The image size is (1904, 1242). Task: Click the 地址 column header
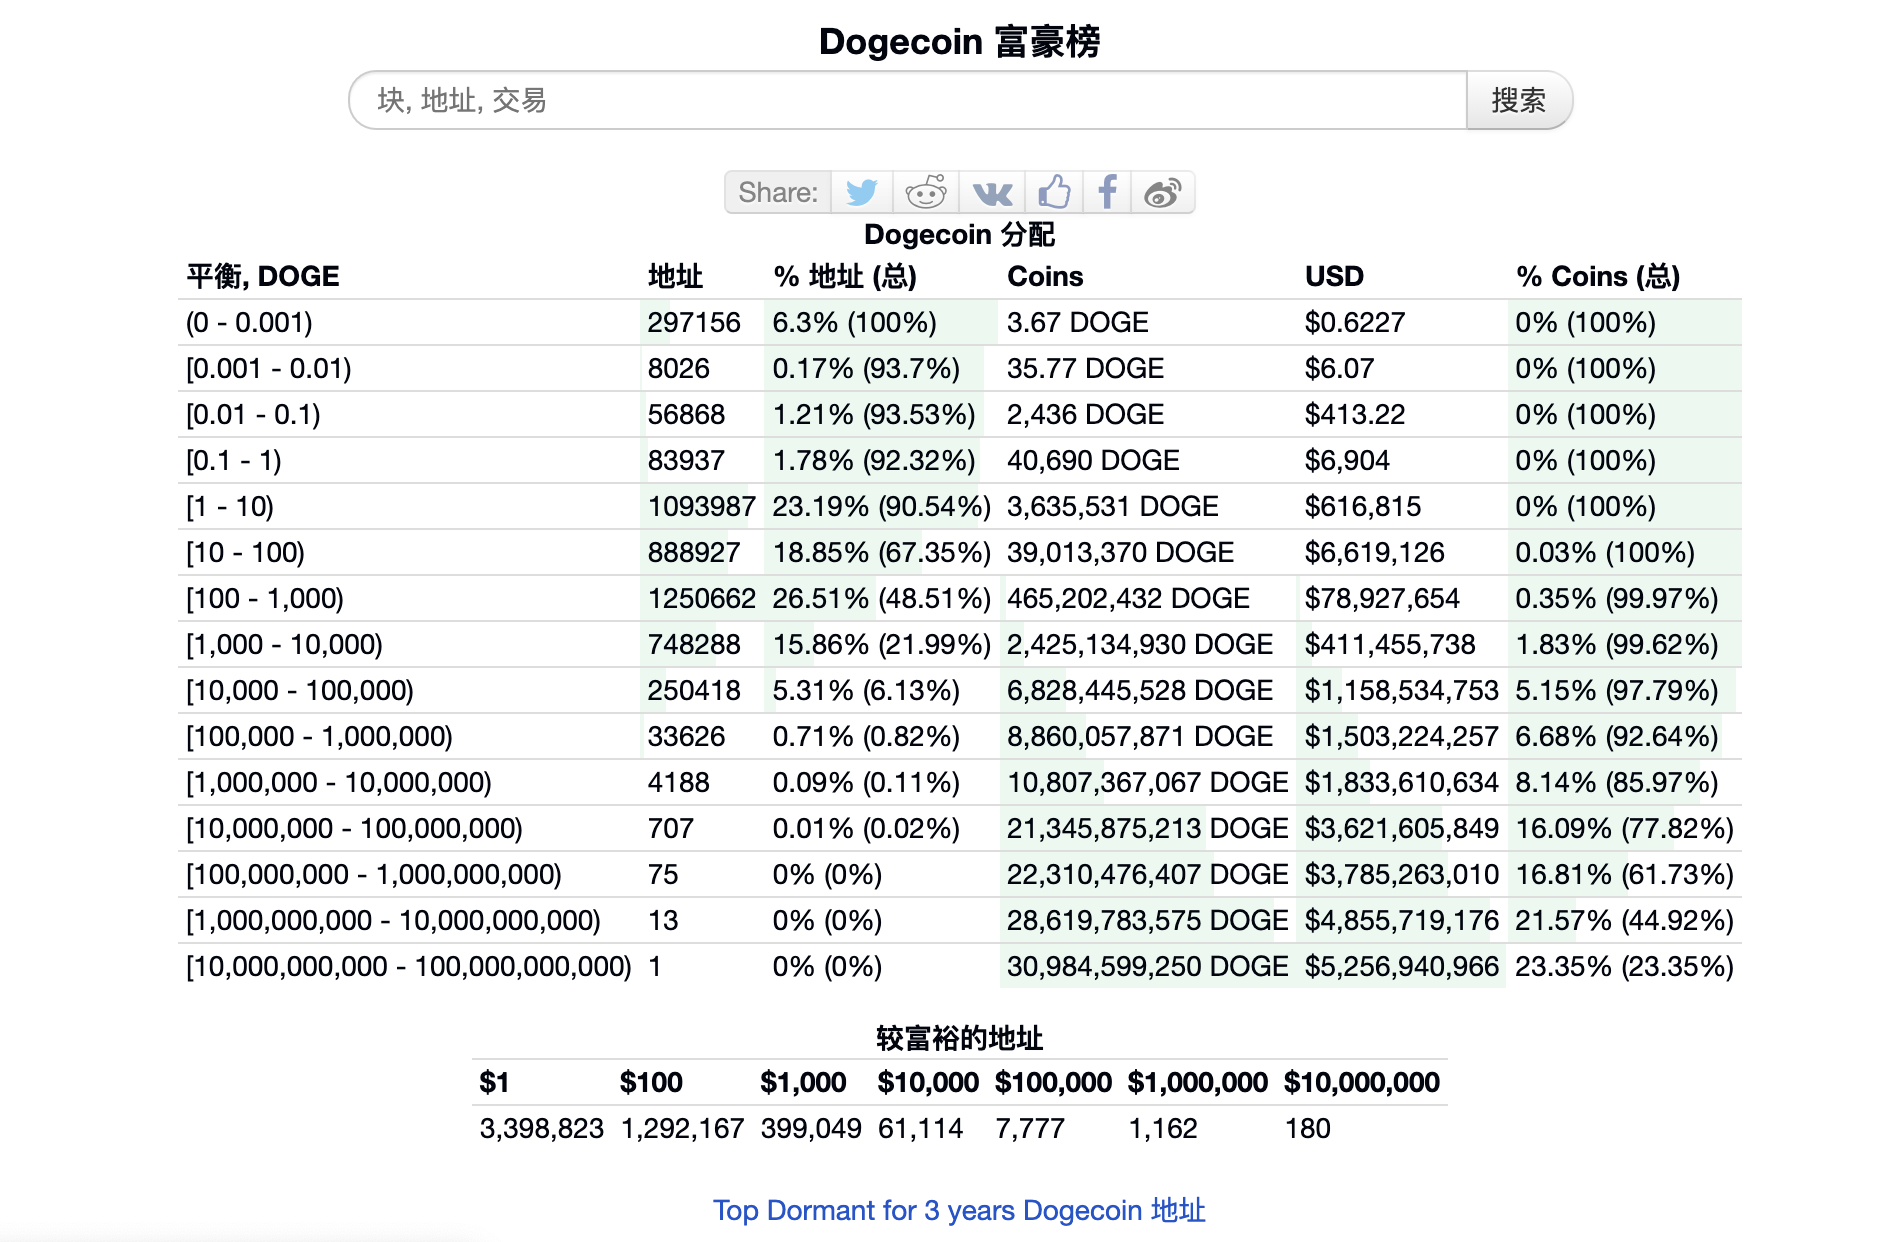pyautogui.click(x=675, y=276)
